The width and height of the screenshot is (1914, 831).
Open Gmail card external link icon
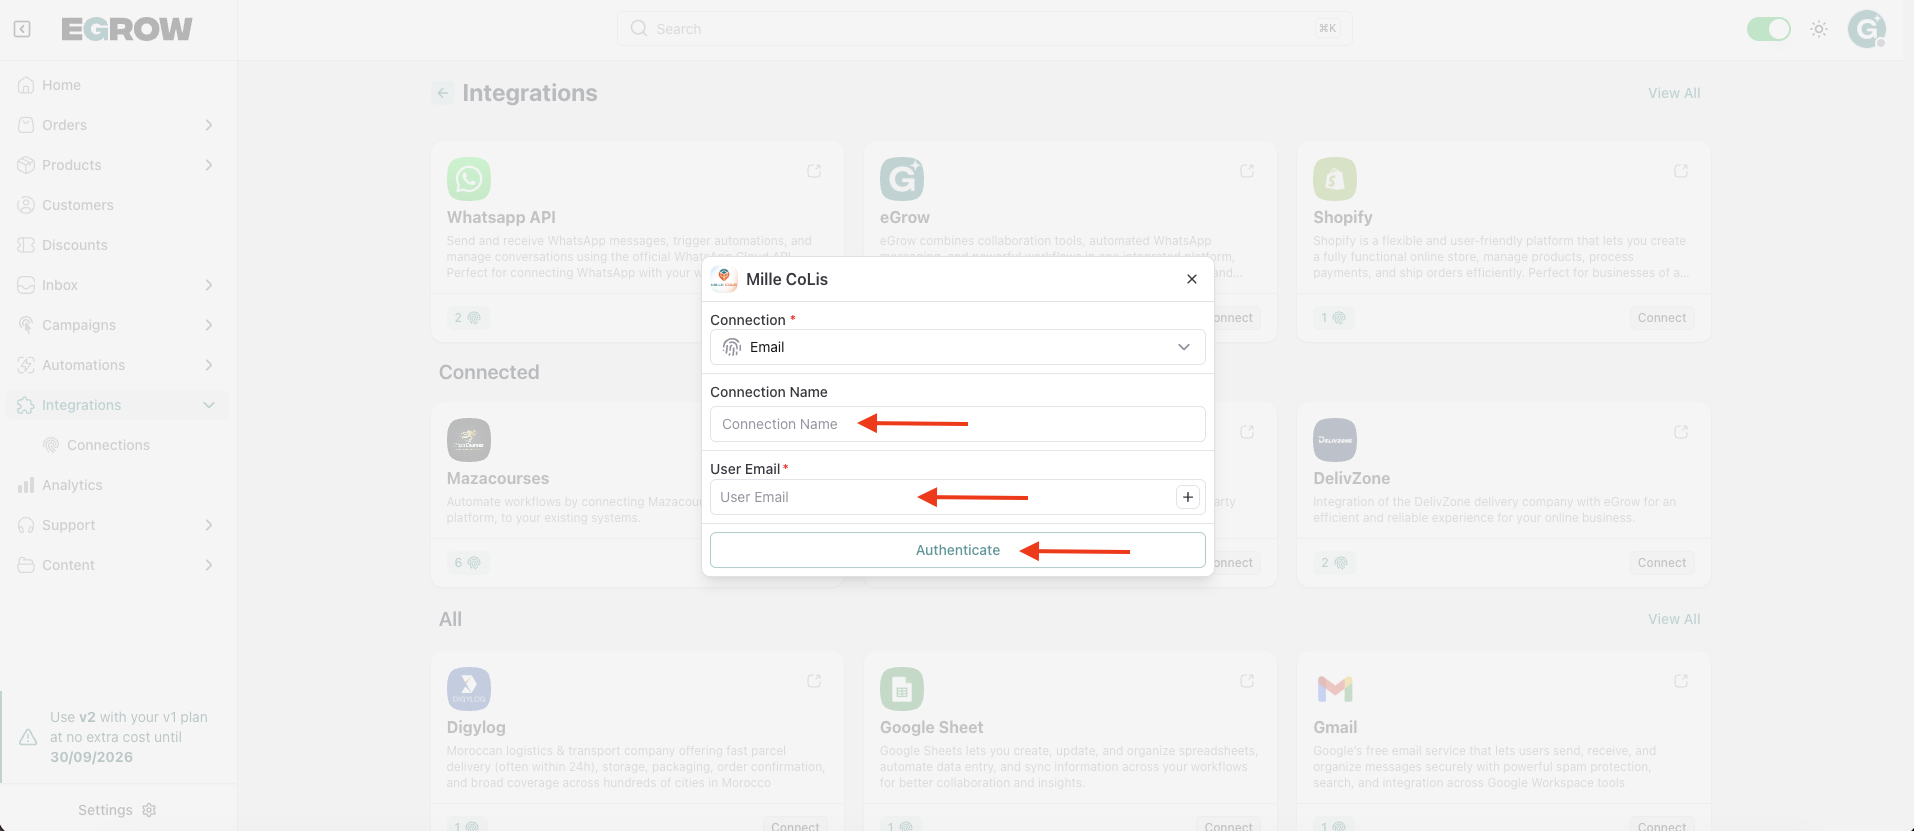pos(1681,681)
